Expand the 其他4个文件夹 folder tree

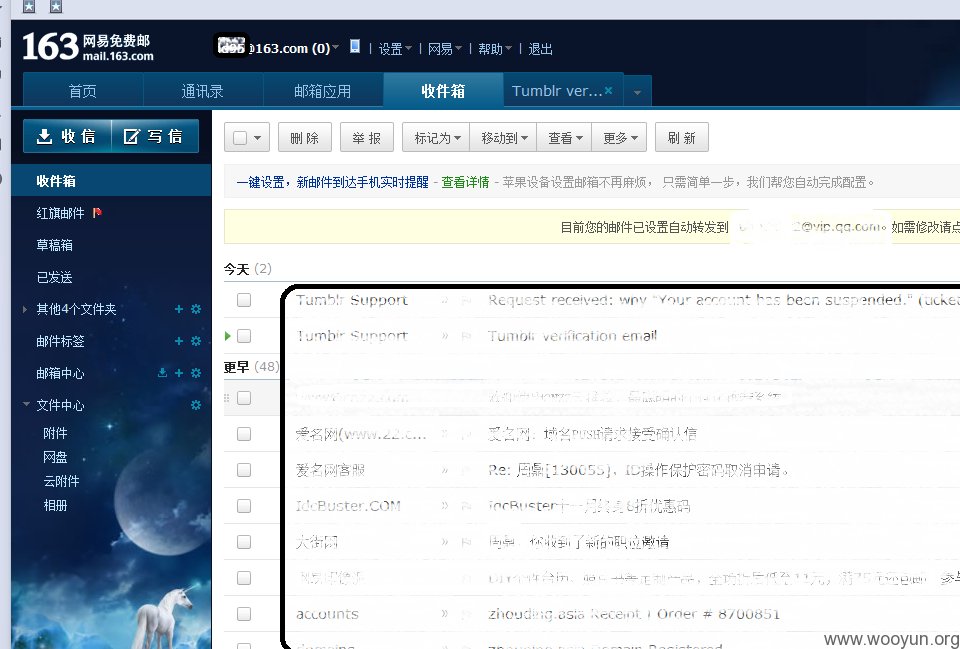24,309
